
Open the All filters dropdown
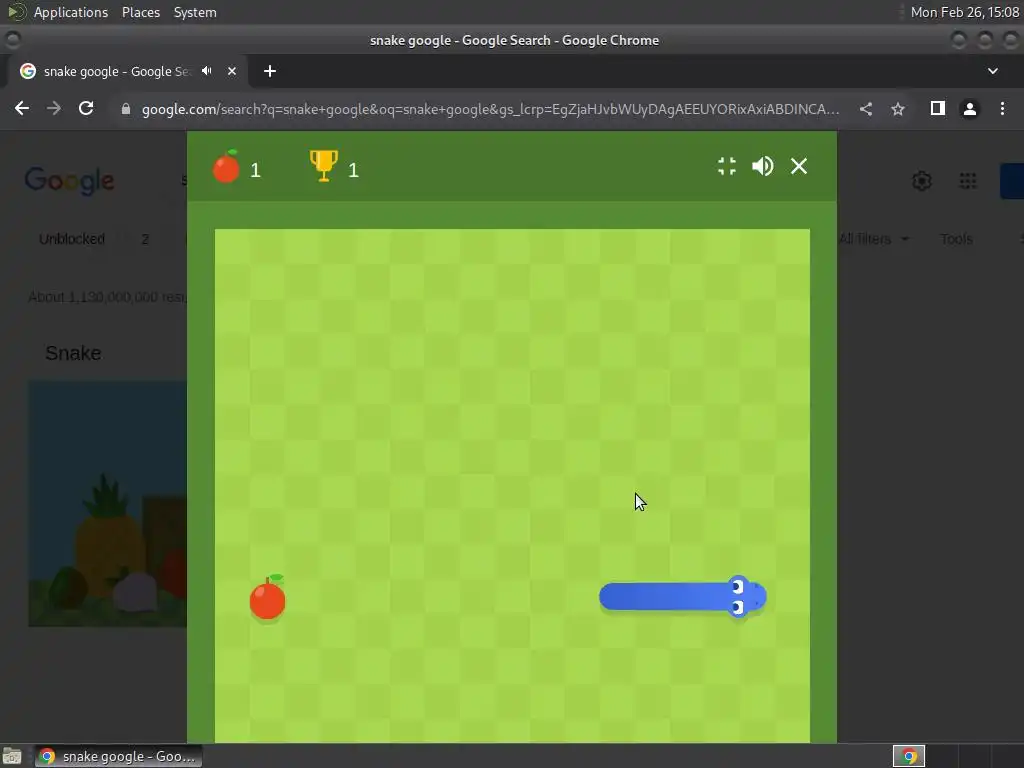pyautogui.click(x=874, y=239)
